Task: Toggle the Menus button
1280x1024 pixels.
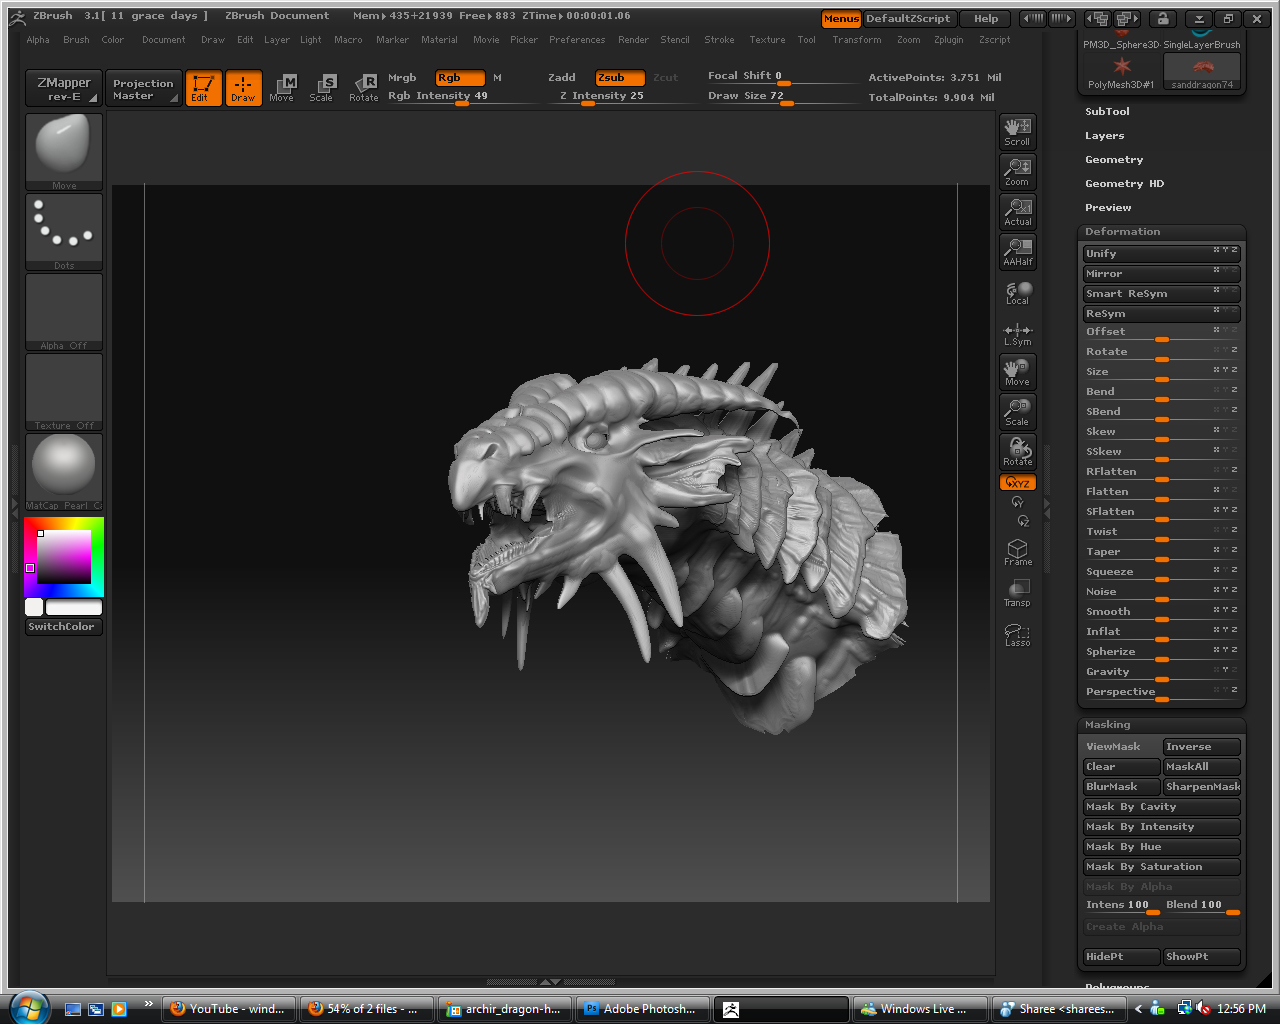Action: (841, 19)
